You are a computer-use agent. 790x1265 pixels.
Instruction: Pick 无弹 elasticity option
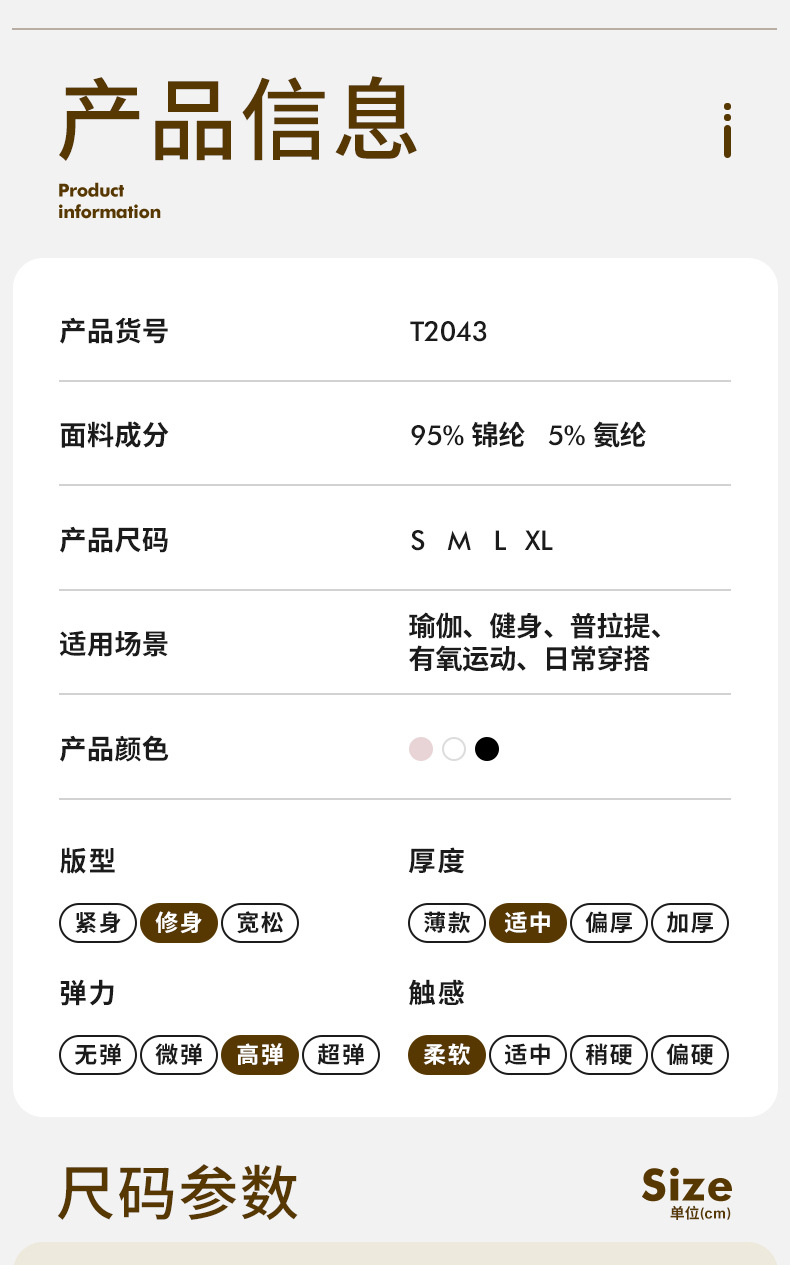pyautogui.click(x=98, y=1055)
